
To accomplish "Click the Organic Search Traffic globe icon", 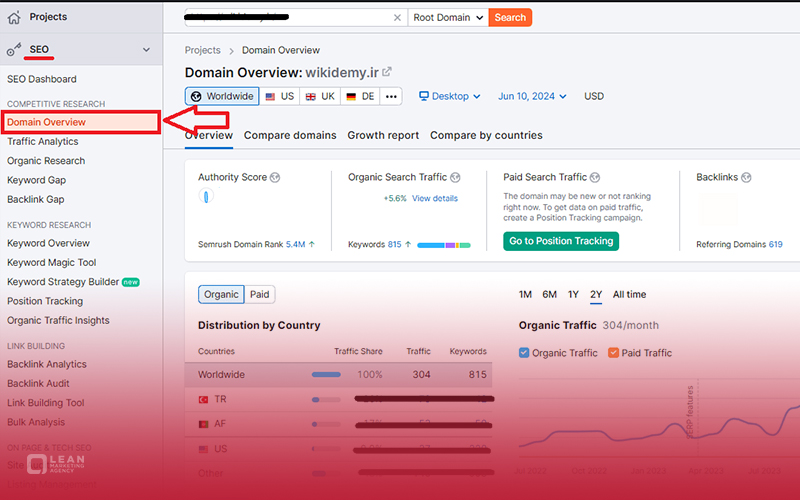I will click(x=455, y=178).
